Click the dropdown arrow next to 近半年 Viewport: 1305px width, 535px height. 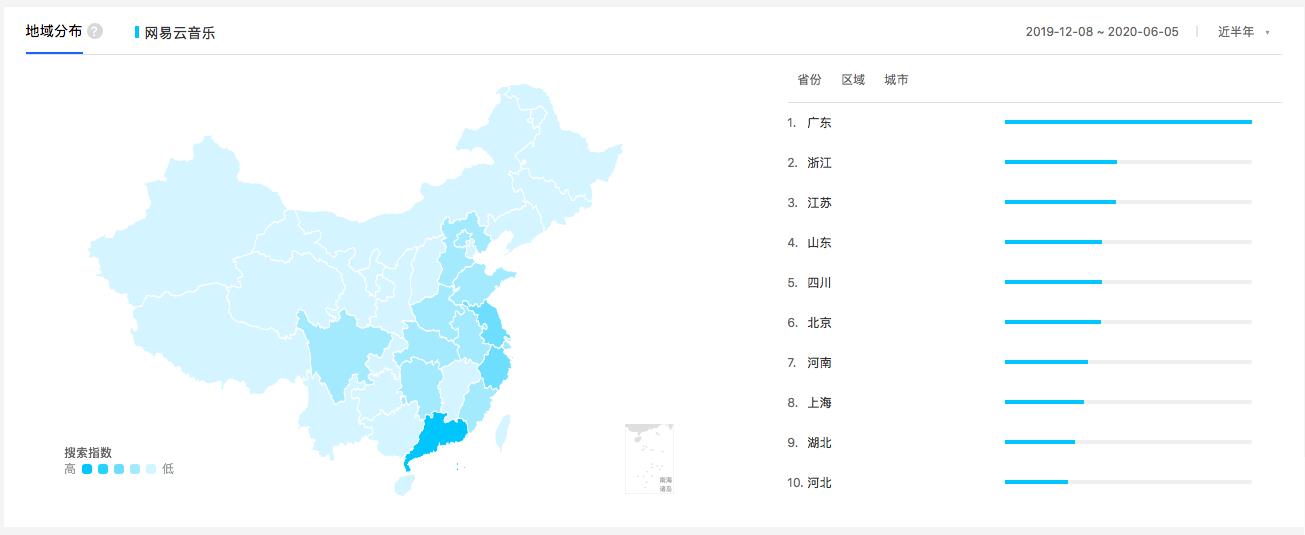[1267, 33]
